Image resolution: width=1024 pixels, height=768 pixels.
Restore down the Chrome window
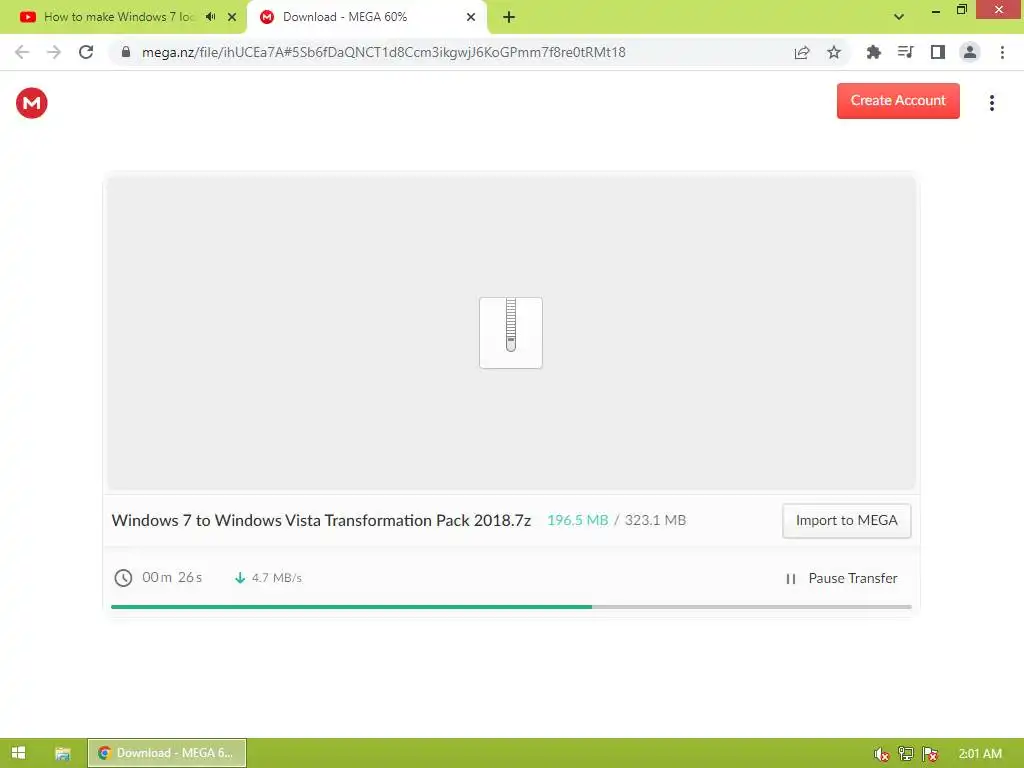(x=961, y=10)
